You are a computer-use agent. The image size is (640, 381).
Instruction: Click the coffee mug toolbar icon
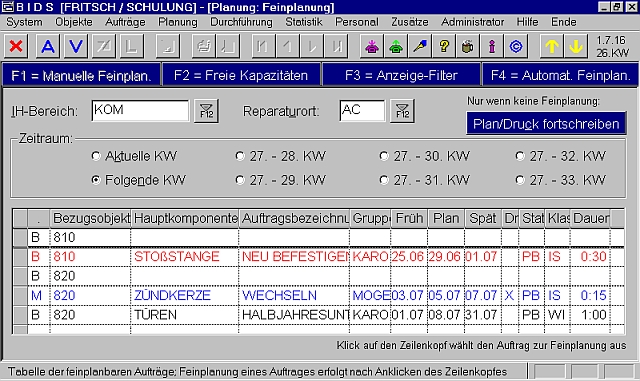(x=468, y=46)
